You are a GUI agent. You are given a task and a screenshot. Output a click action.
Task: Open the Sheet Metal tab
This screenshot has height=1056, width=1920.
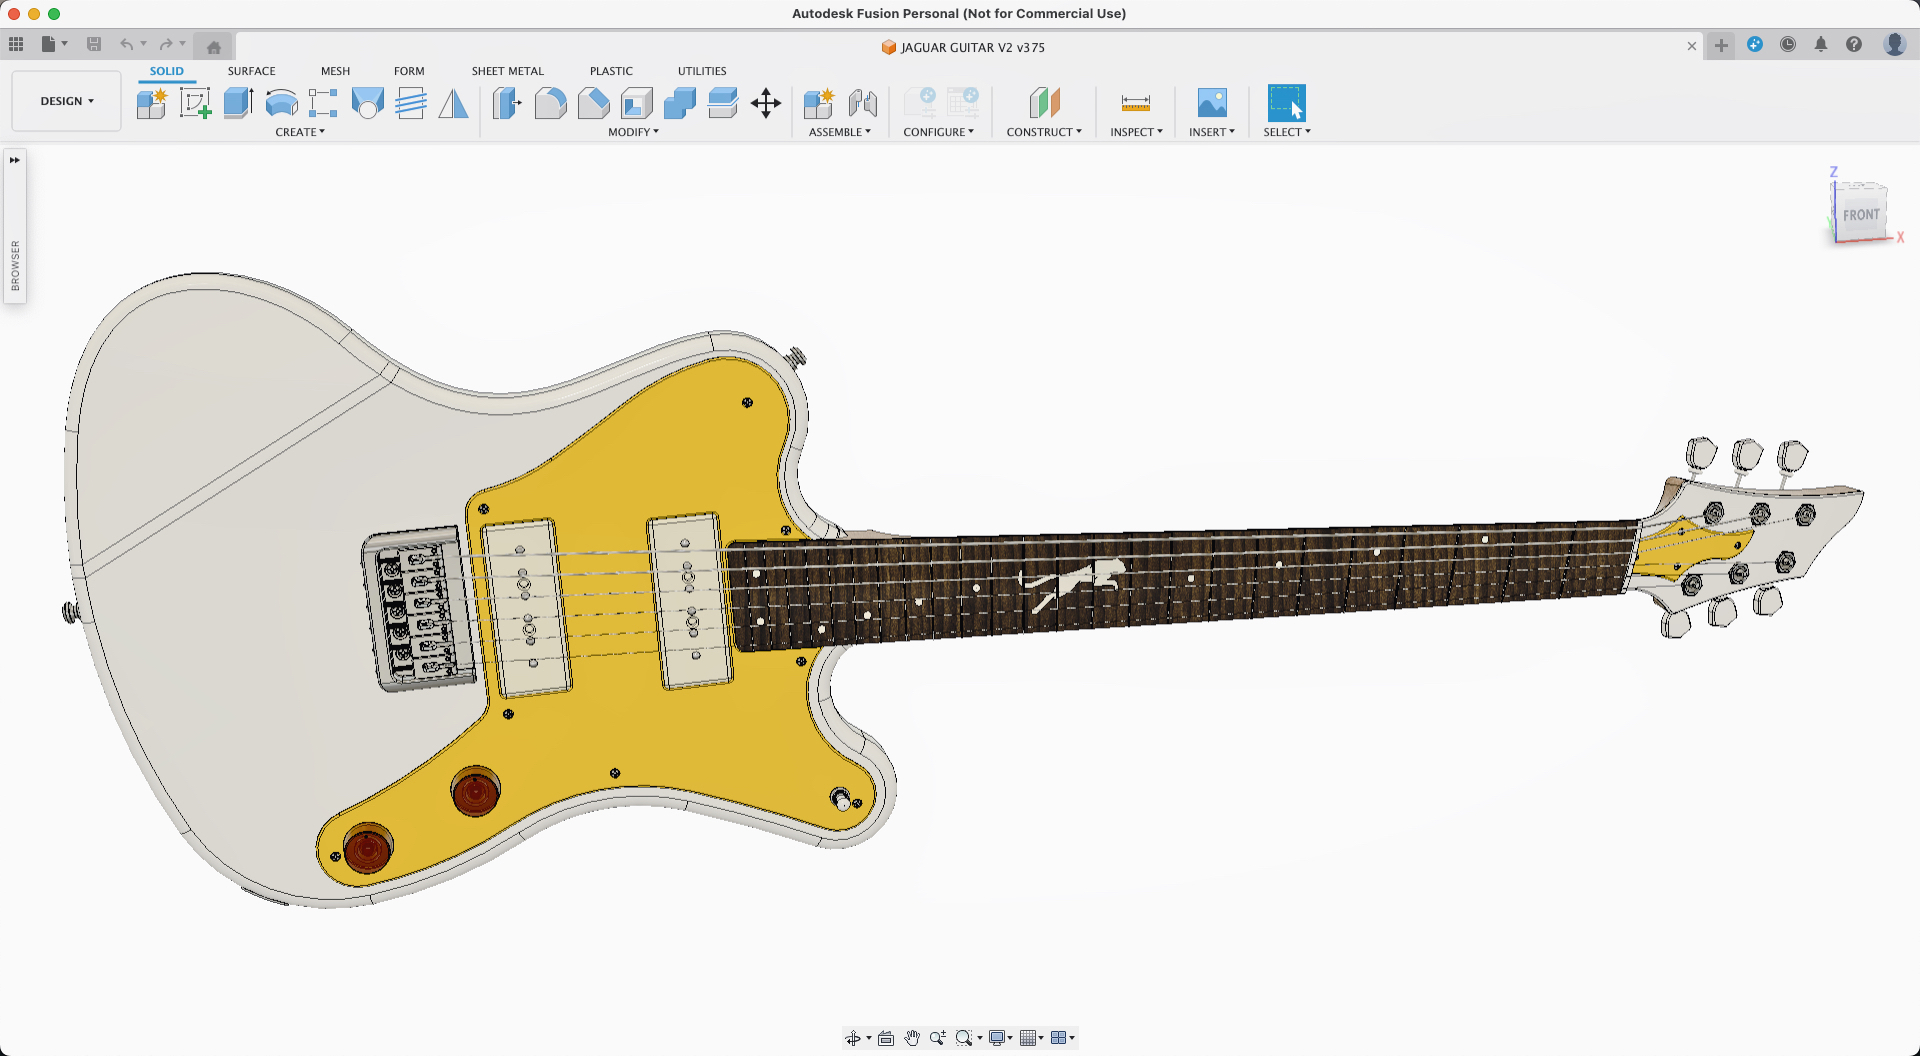click(x=507, y=71)
